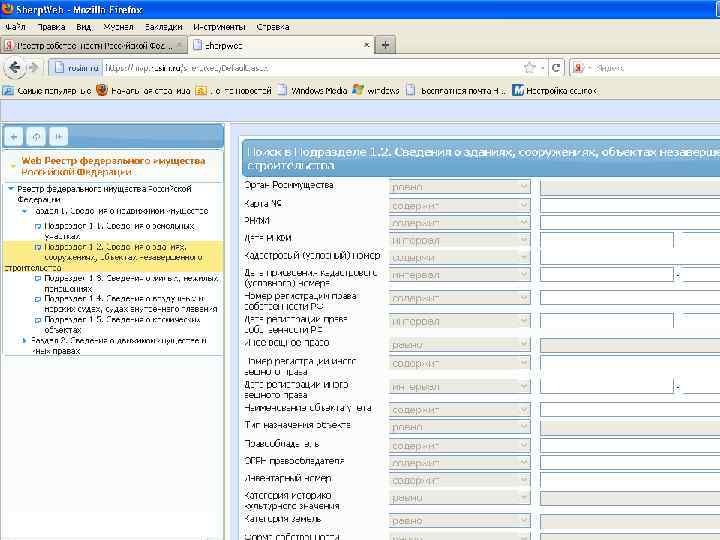This screenshot has width=720, height=540.
Task: Open a new tab with plus button
Action: 385,45
